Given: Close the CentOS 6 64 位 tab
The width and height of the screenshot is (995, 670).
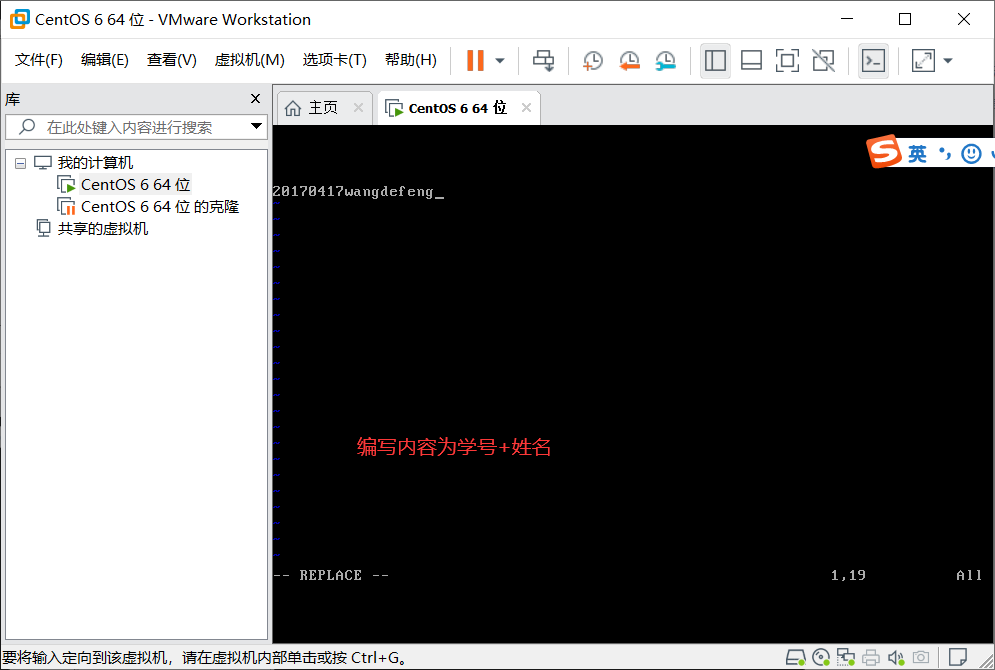Looking at the screenshot, I should pos(526,107).
